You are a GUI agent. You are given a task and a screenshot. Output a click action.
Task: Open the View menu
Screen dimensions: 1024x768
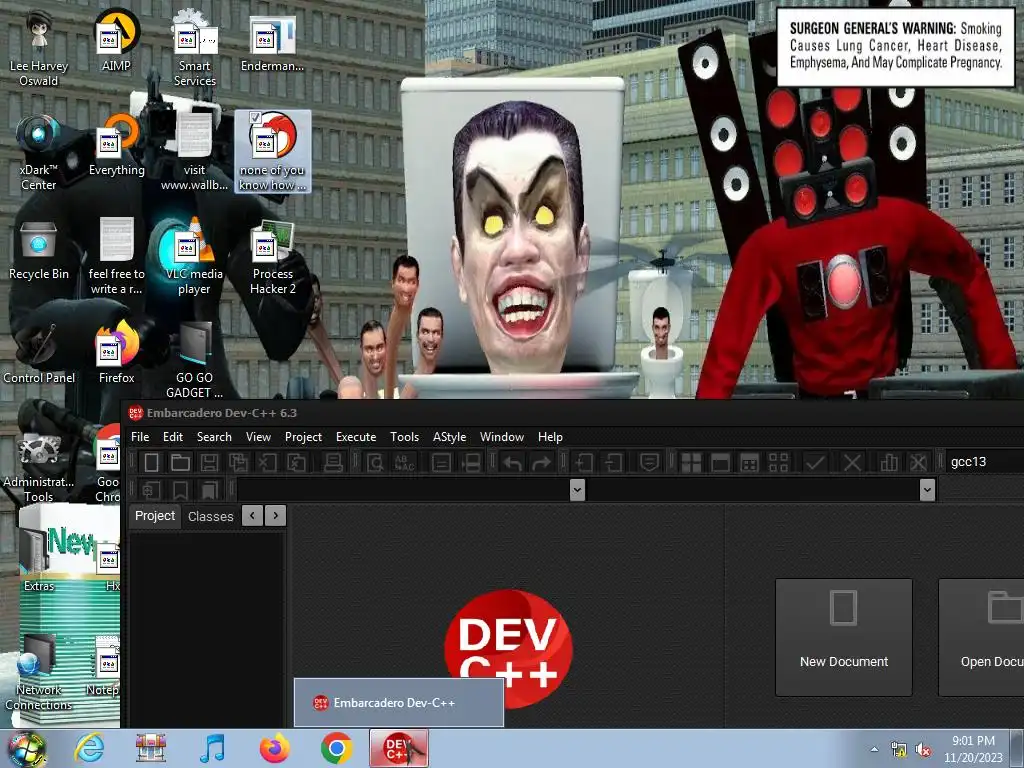258,437
